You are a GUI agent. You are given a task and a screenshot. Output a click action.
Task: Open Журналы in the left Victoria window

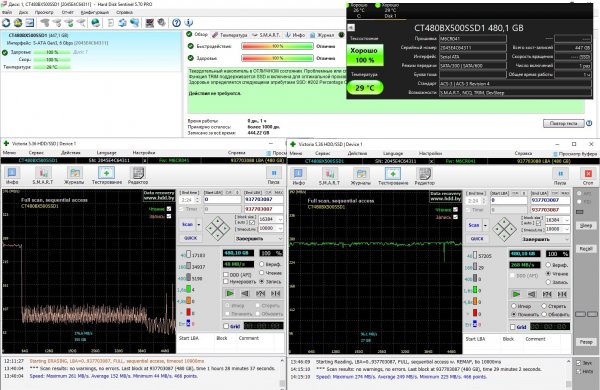[x=74, y=176]
